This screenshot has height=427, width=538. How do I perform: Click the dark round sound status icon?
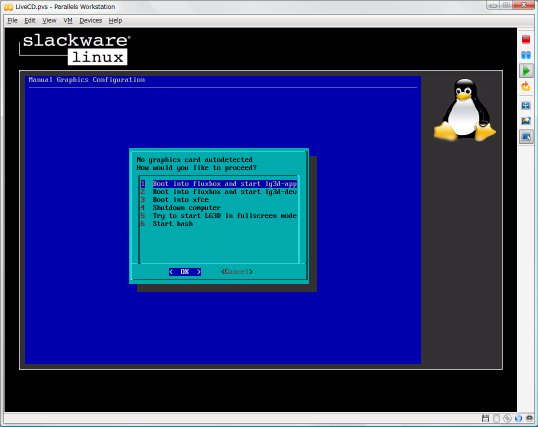[530, 418]
